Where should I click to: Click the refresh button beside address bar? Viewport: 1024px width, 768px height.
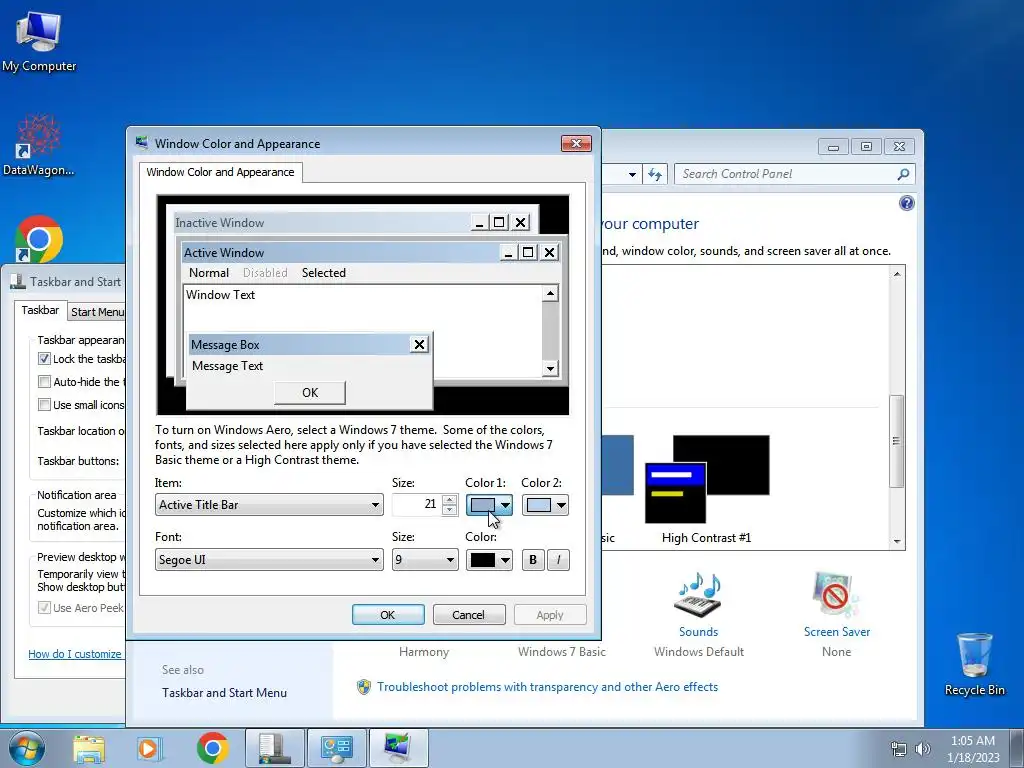pos(654,174)
